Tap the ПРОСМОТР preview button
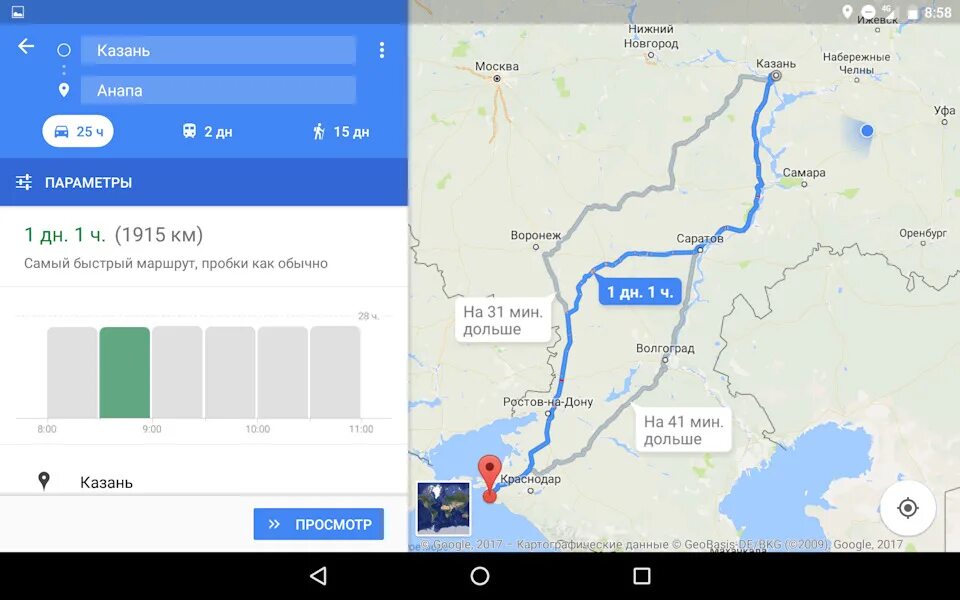 (318, 524)
